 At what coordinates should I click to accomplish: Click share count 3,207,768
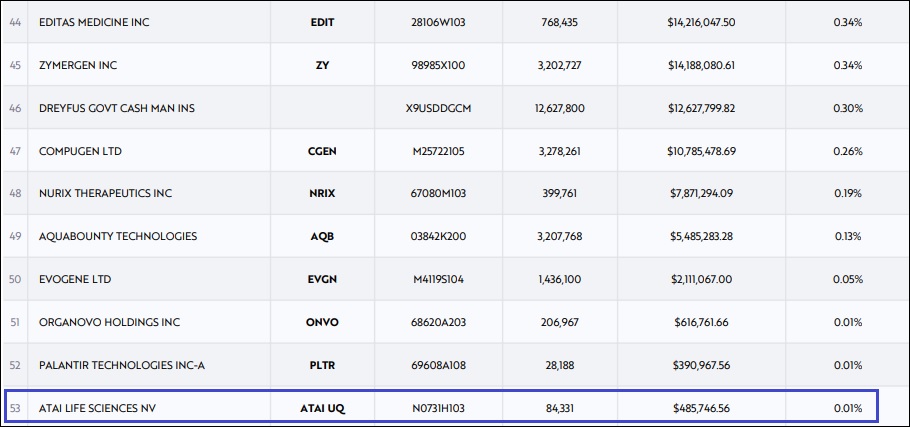click(559, 236)
